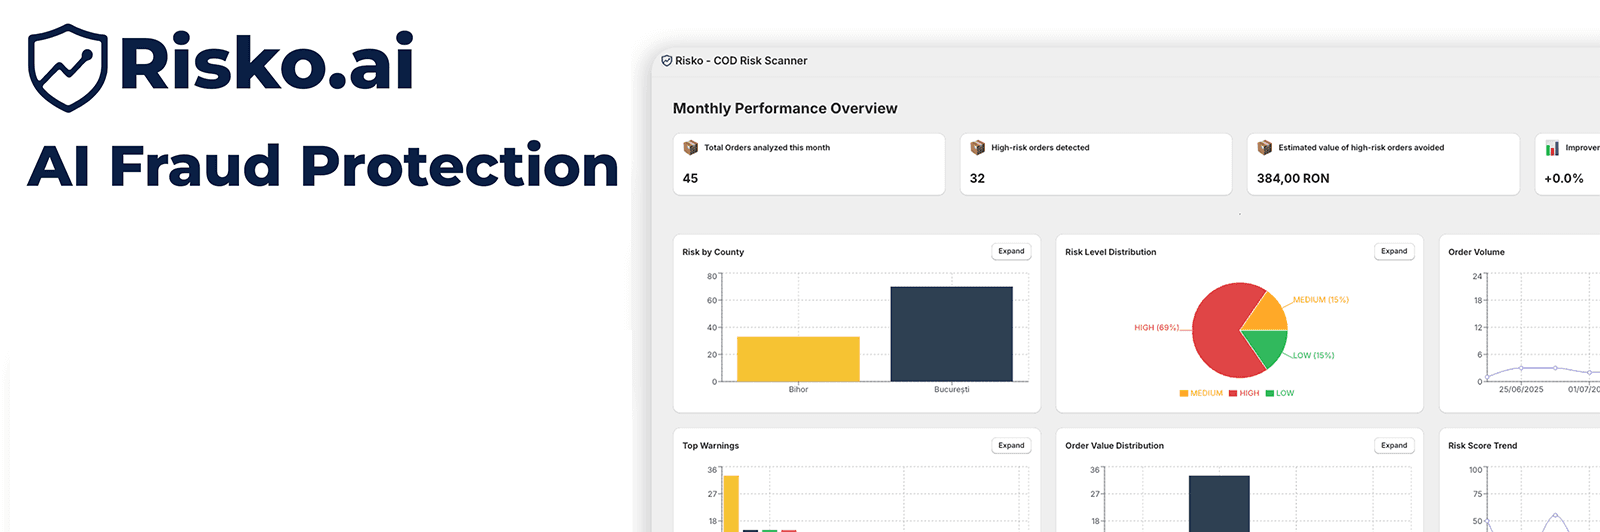Image resolution: width=1600 pixels, height=532 pixels.
Task: Click the small shield icon beside COD Risk Scanner
Action: point(667,61)
